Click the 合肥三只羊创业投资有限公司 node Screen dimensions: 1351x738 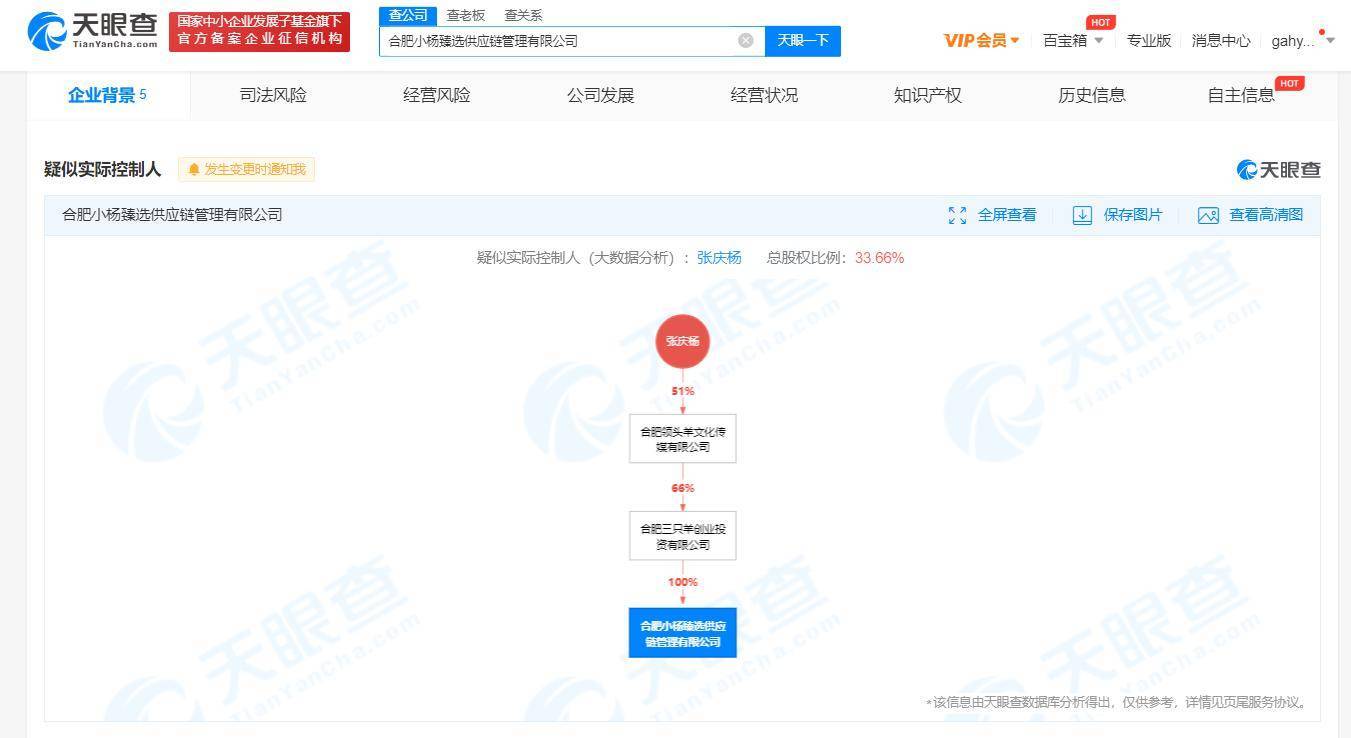coord(682,535)
